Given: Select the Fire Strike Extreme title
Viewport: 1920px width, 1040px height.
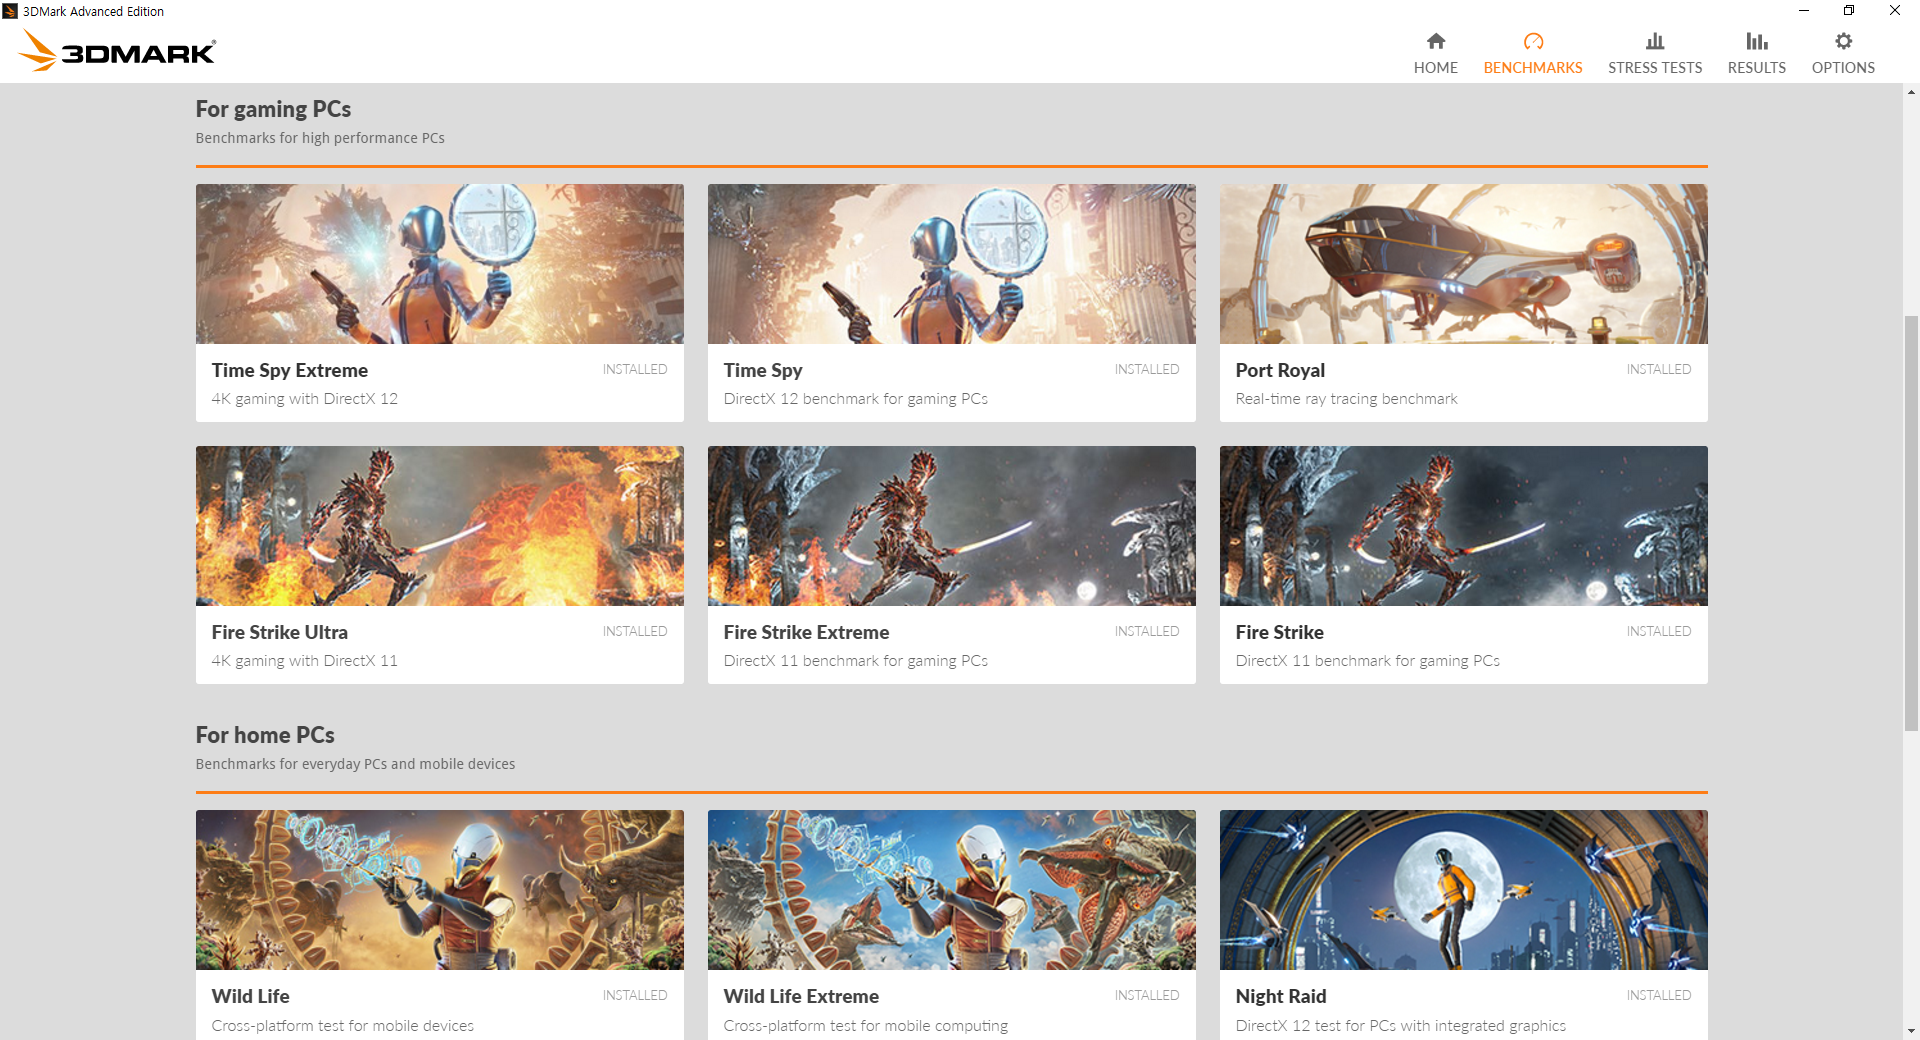Looking at the screenshot, I should tap(806, 633).
